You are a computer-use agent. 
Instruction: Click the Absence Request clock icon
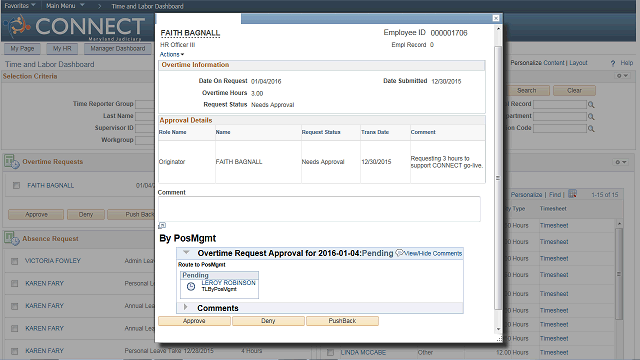click(11, 238)
